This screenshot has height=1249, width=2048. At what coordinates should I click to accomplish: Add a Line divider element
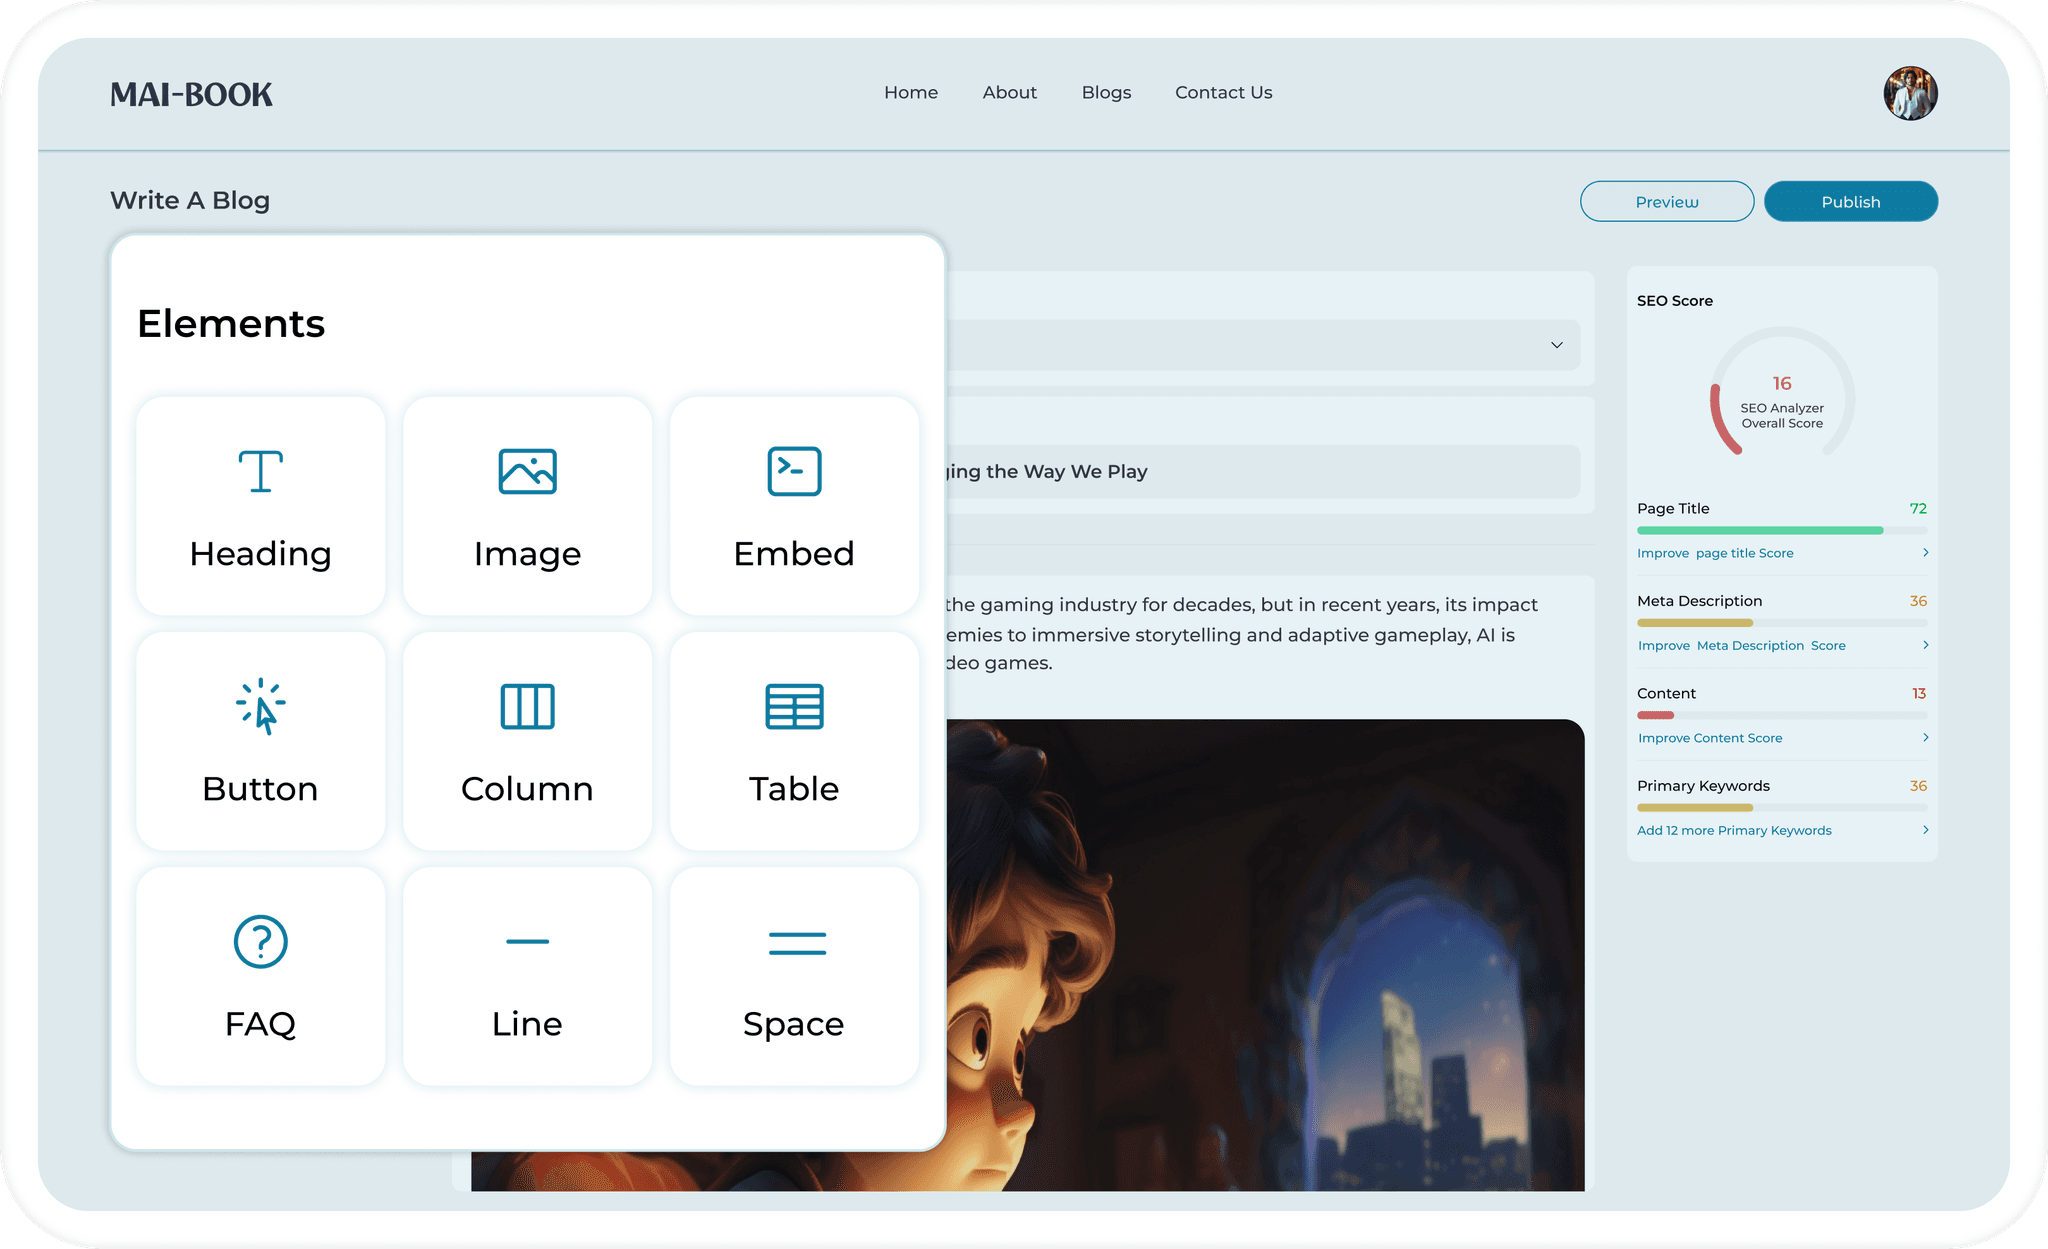point(527,976)
